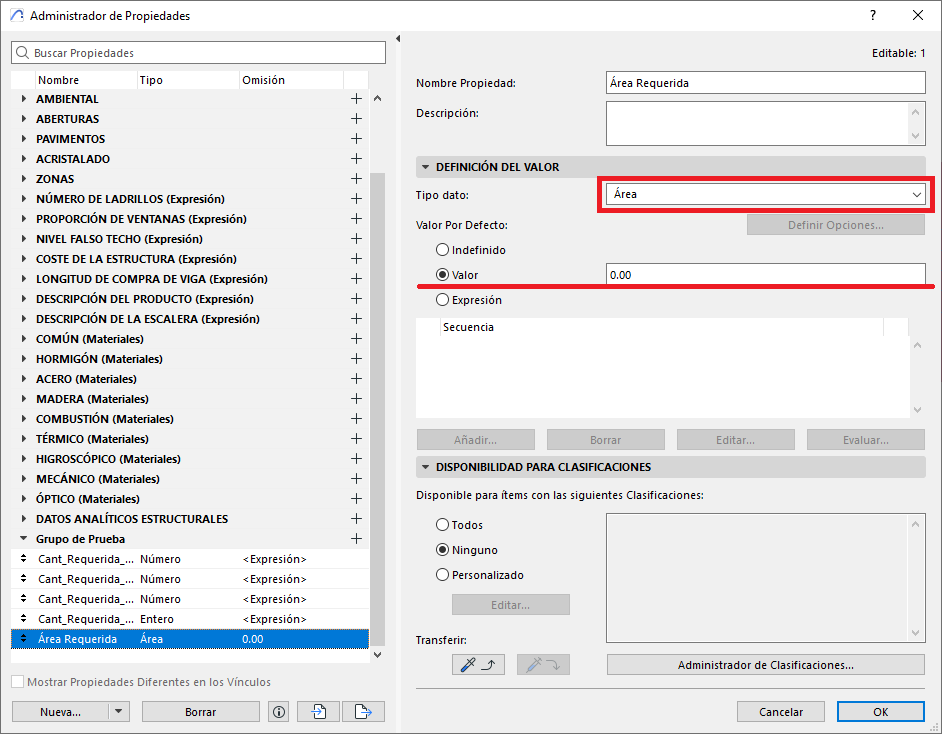This screenshot has width=942, height=734.
Task: Click the Nombre Propiedad text field
Action: (x=765, y=83)
